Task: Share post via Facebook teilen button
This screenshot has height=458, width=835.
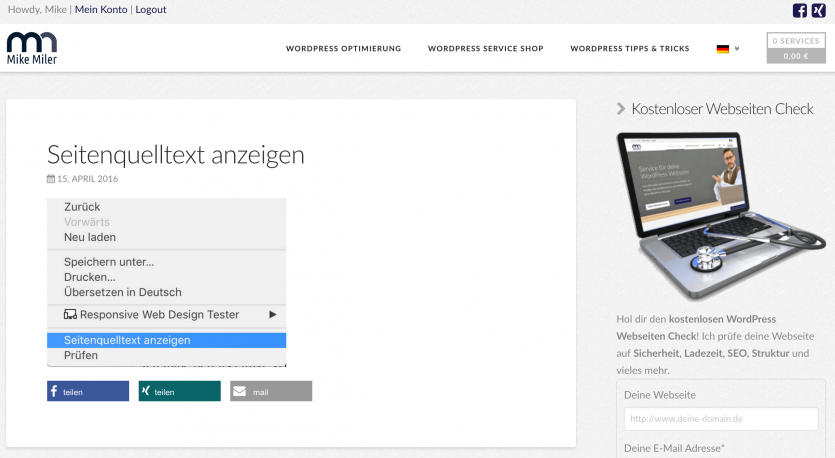Action: 88,391
